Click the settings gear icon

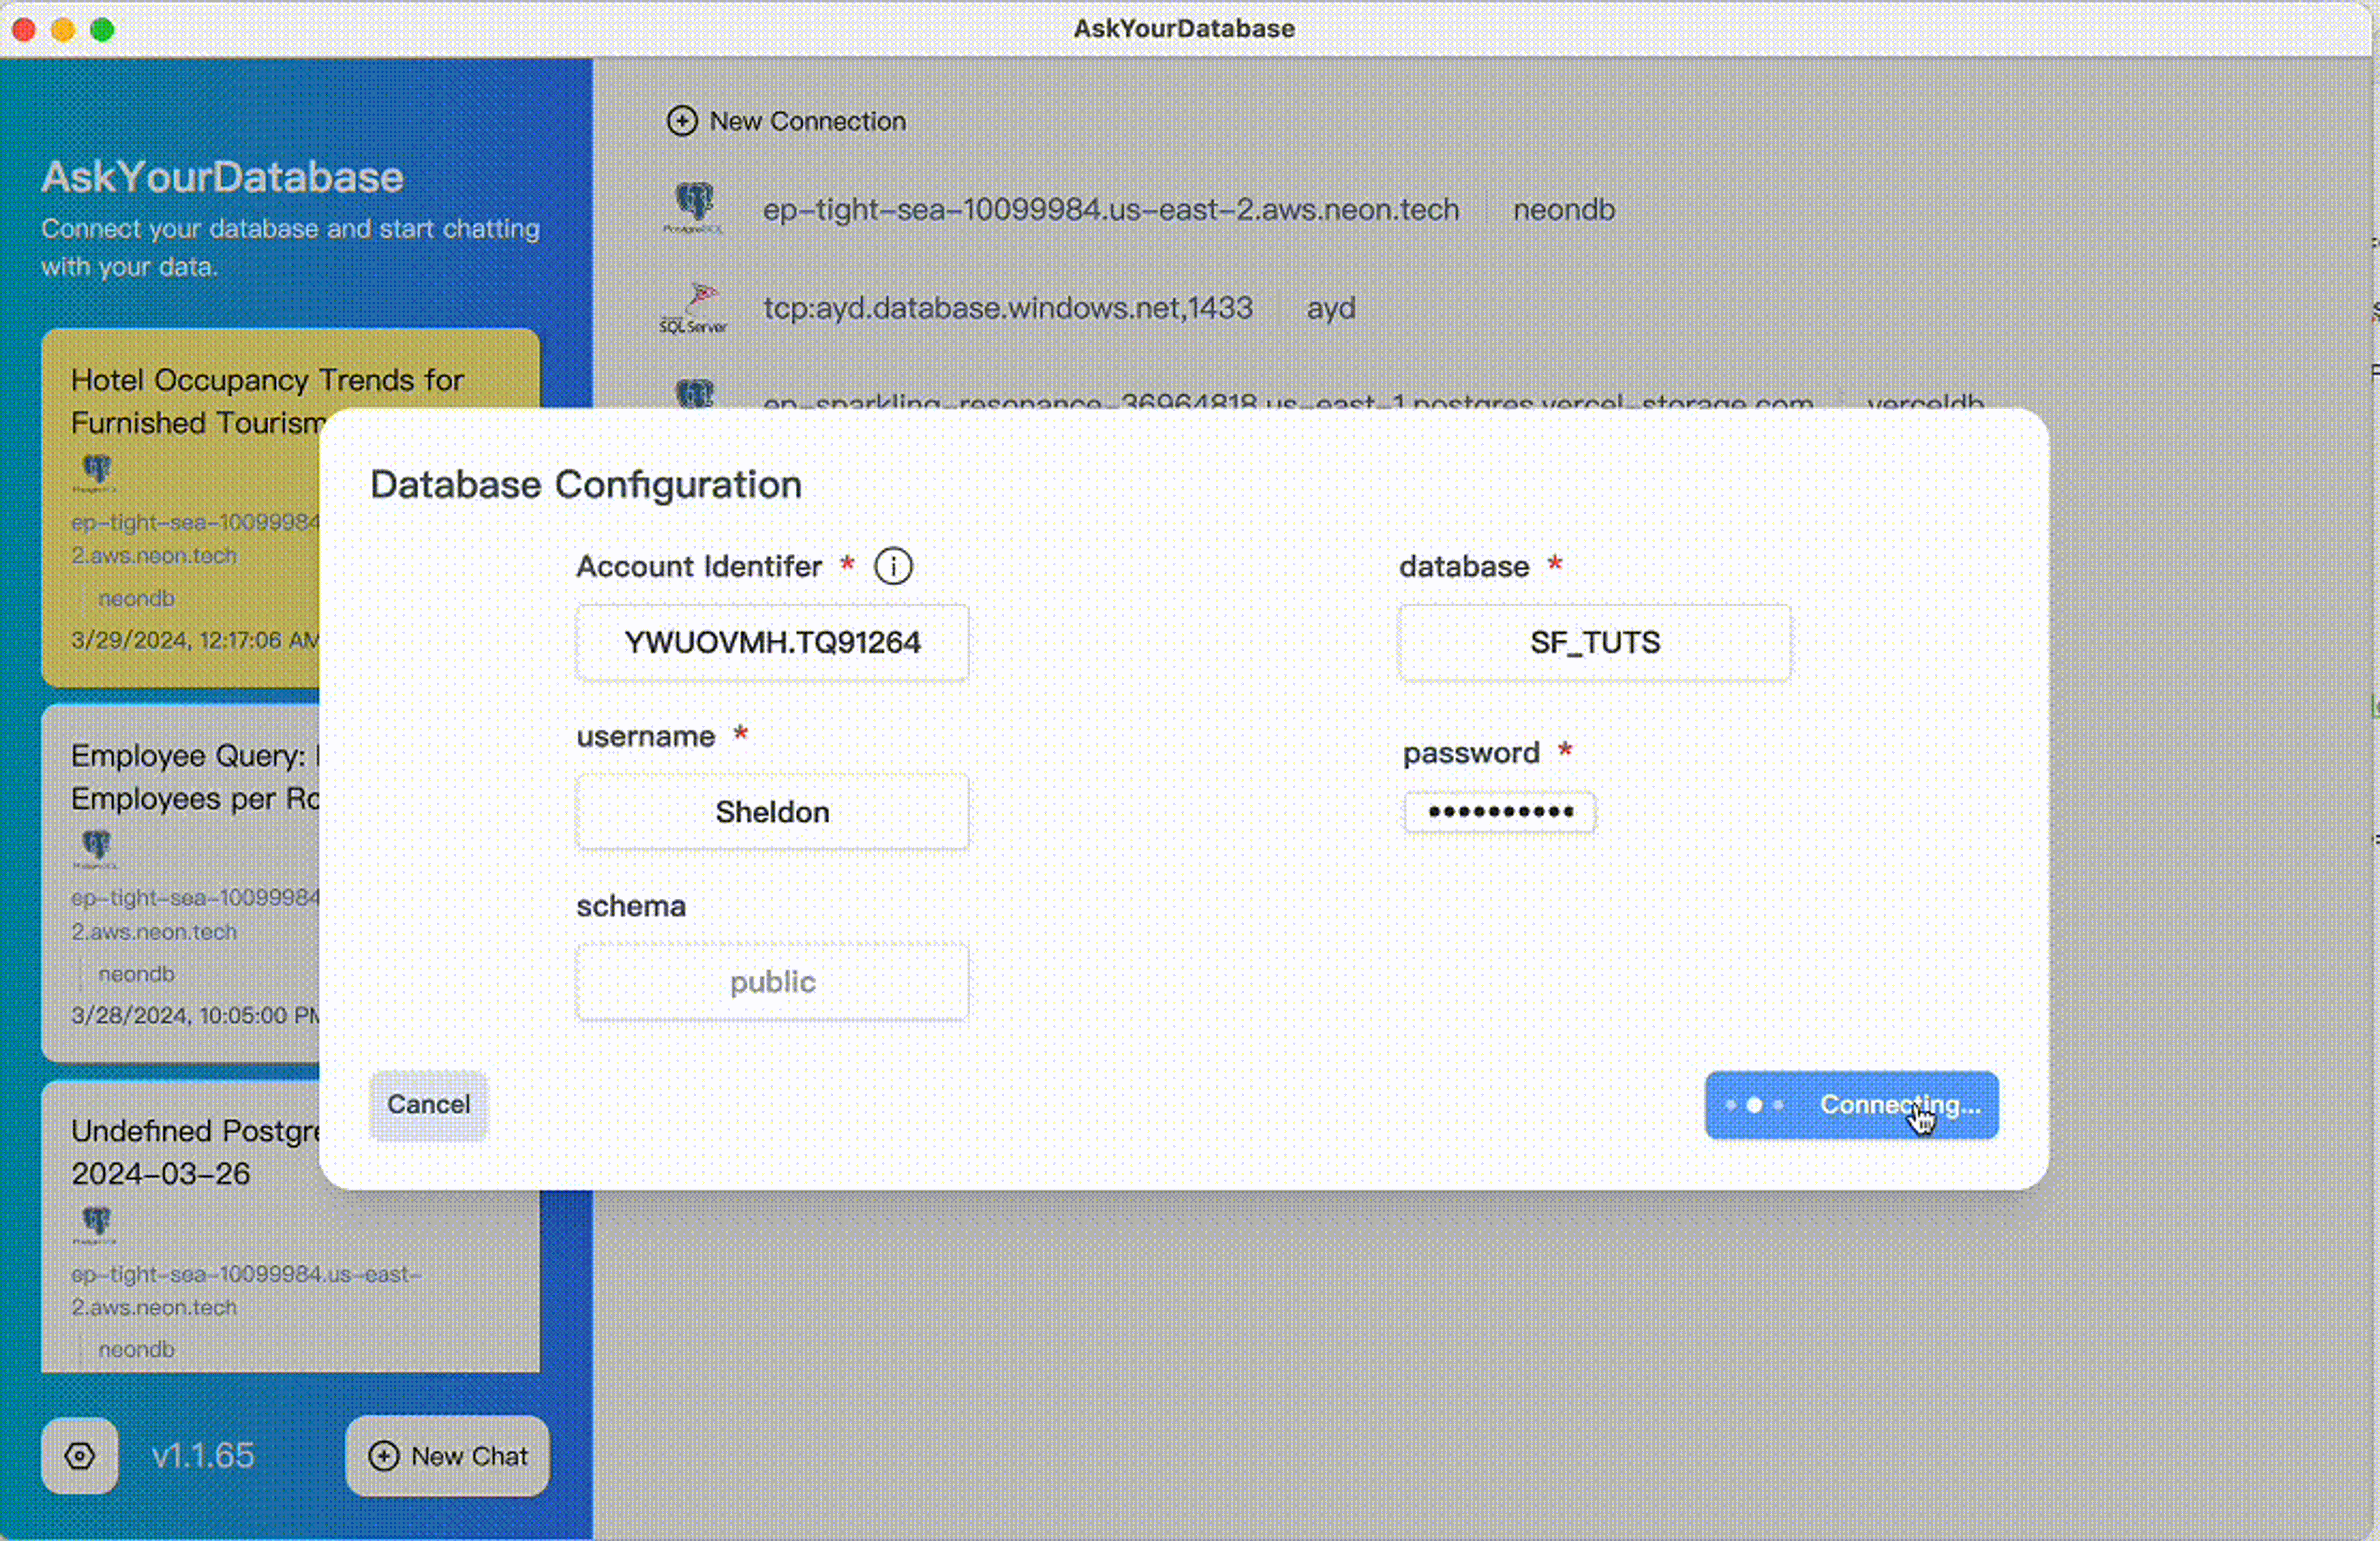click(80, 1456)
